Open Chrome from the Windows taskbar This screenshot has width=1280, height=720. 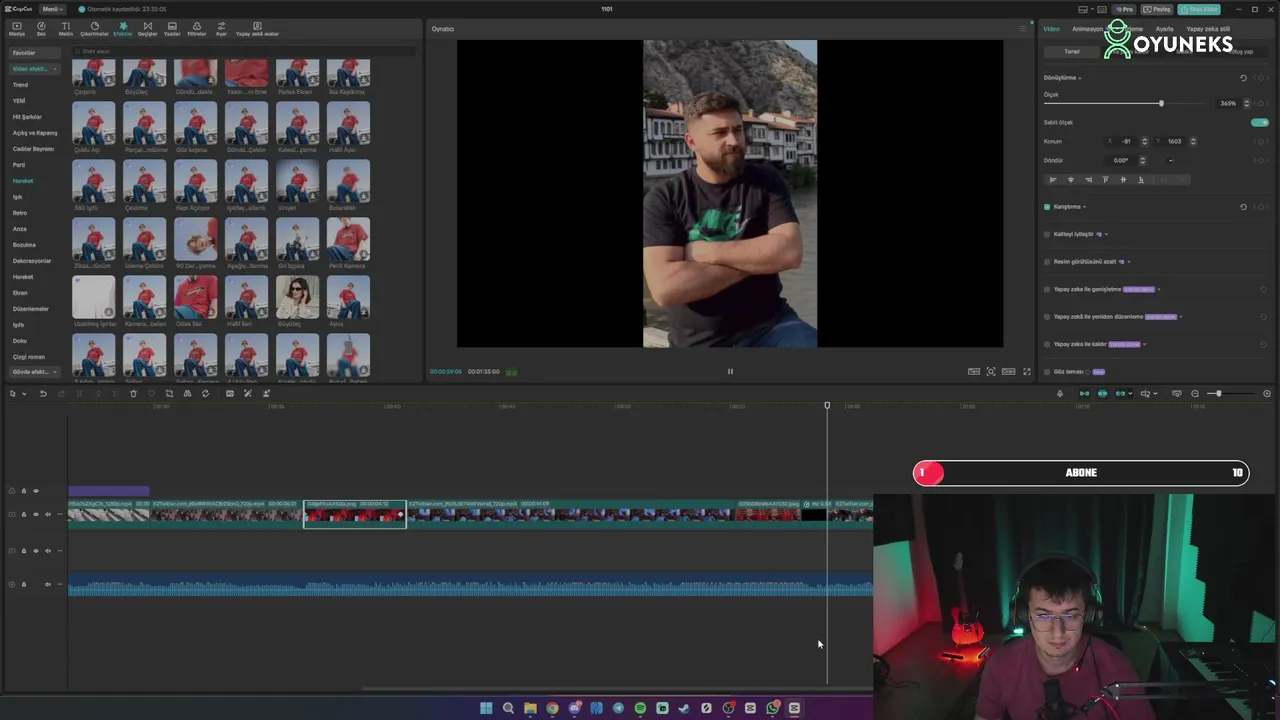click(x=552, y=708)
